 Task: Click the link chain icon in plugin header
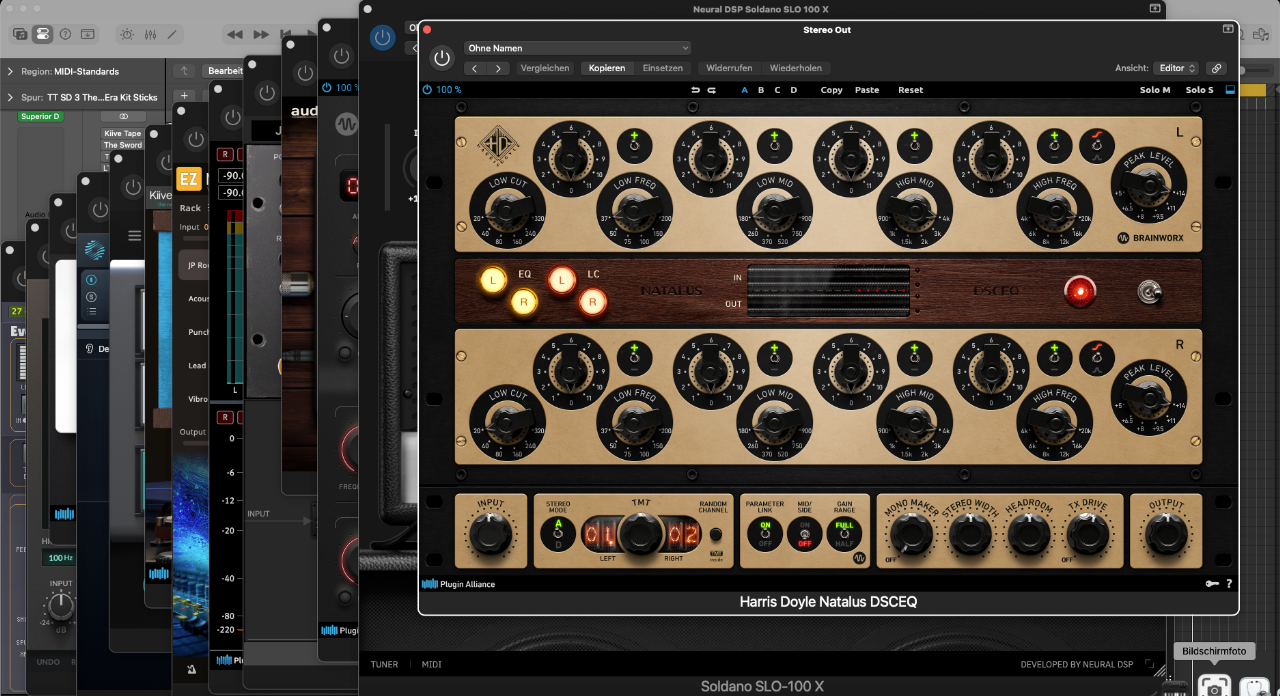click(1216, 68)
